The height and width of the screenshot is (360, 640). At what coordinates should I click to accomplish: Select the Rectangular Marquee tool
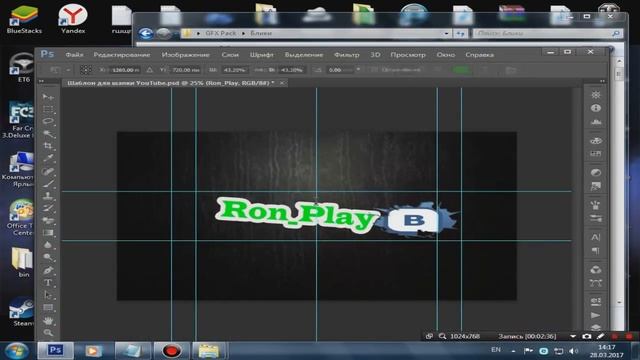coord(48,109)
